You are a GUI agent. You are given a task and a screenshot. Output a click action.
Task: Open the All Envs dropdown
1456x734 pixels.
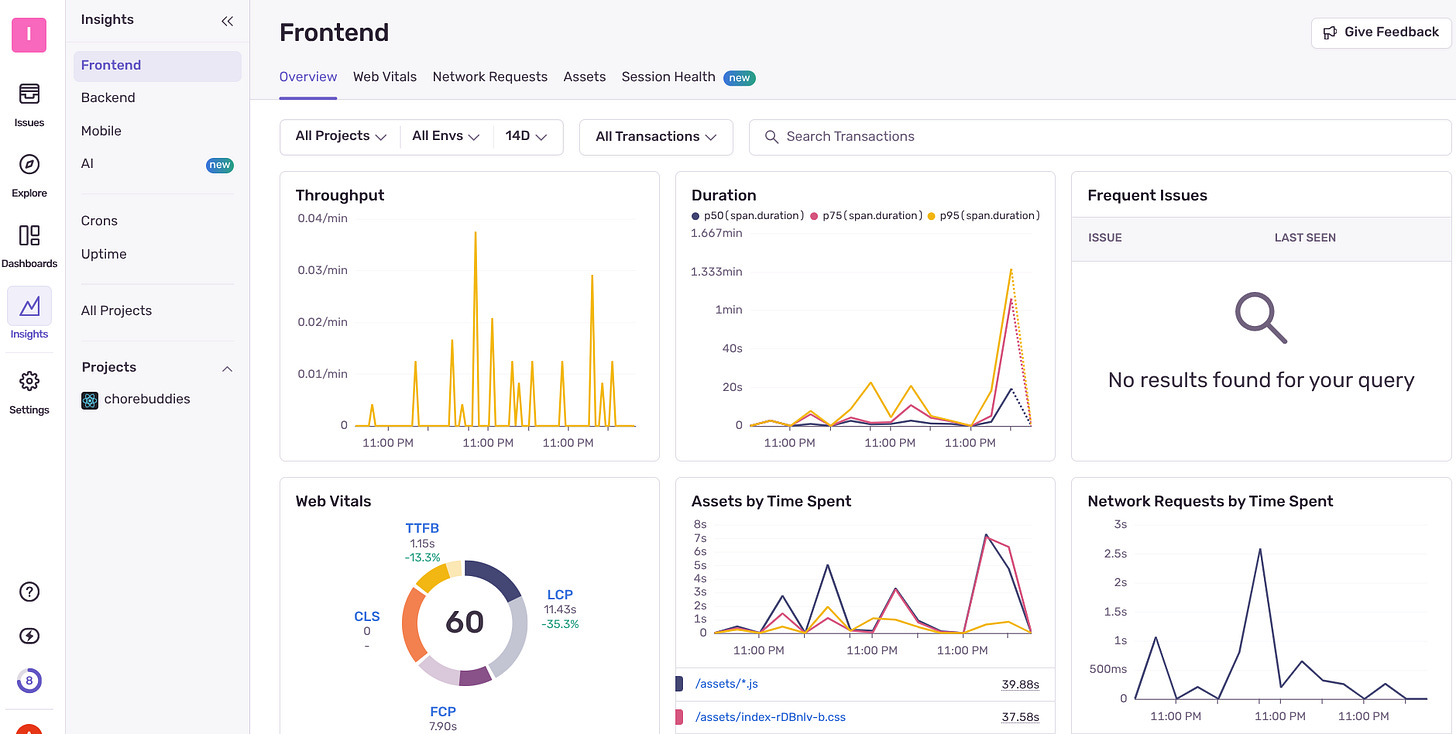tap(446, 136)
